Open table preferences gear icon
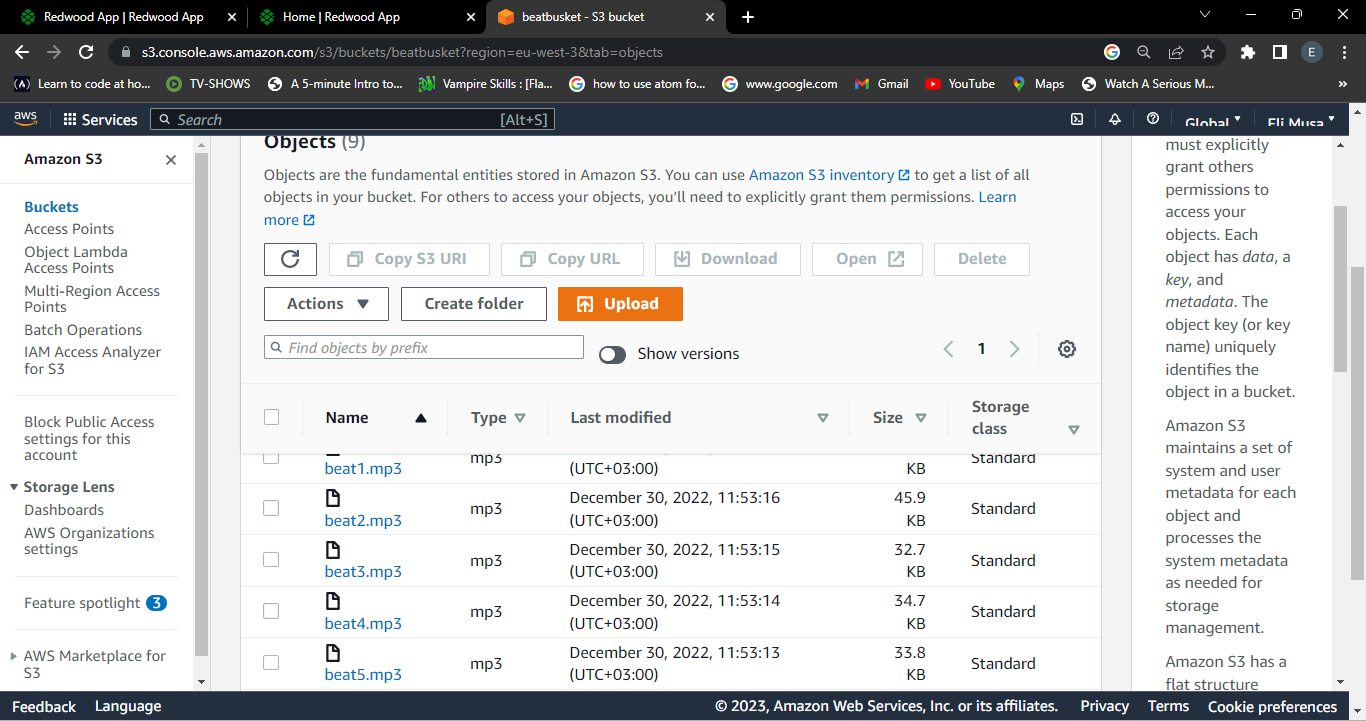Screen dimensions: 1366x721 [1067, 349]
